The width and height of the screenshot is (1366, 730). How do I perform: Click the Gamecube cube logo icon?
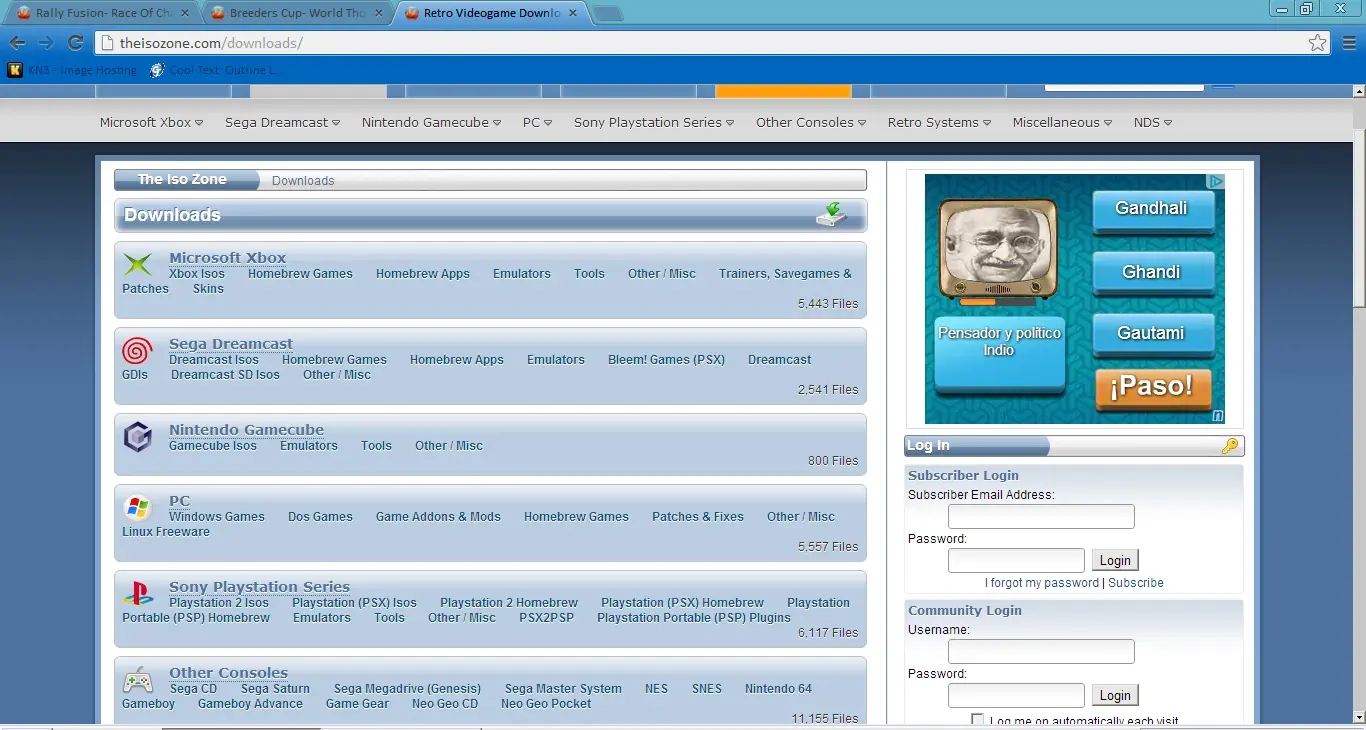pos(137,437)
